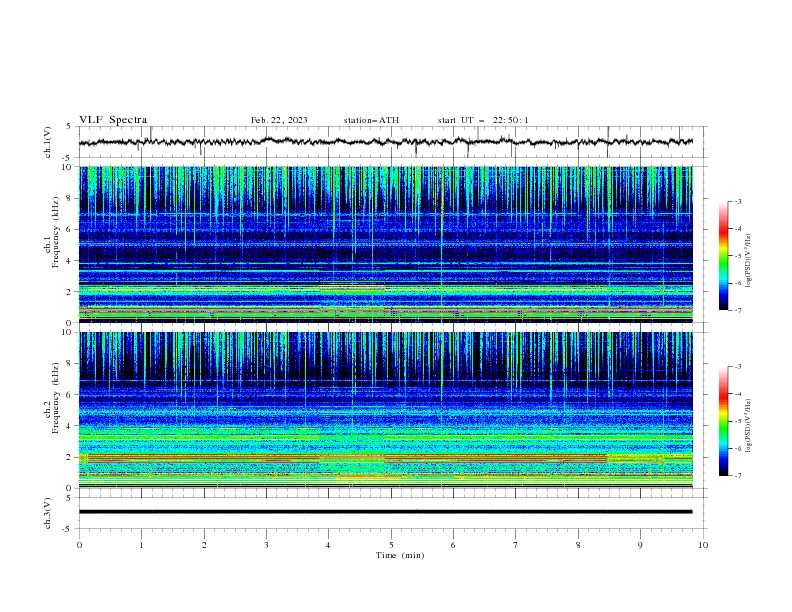Click the ch.1 "Frequency (kHz)" axis title
The width and height of the screenshot is (792, 612).
pos(56,233)
